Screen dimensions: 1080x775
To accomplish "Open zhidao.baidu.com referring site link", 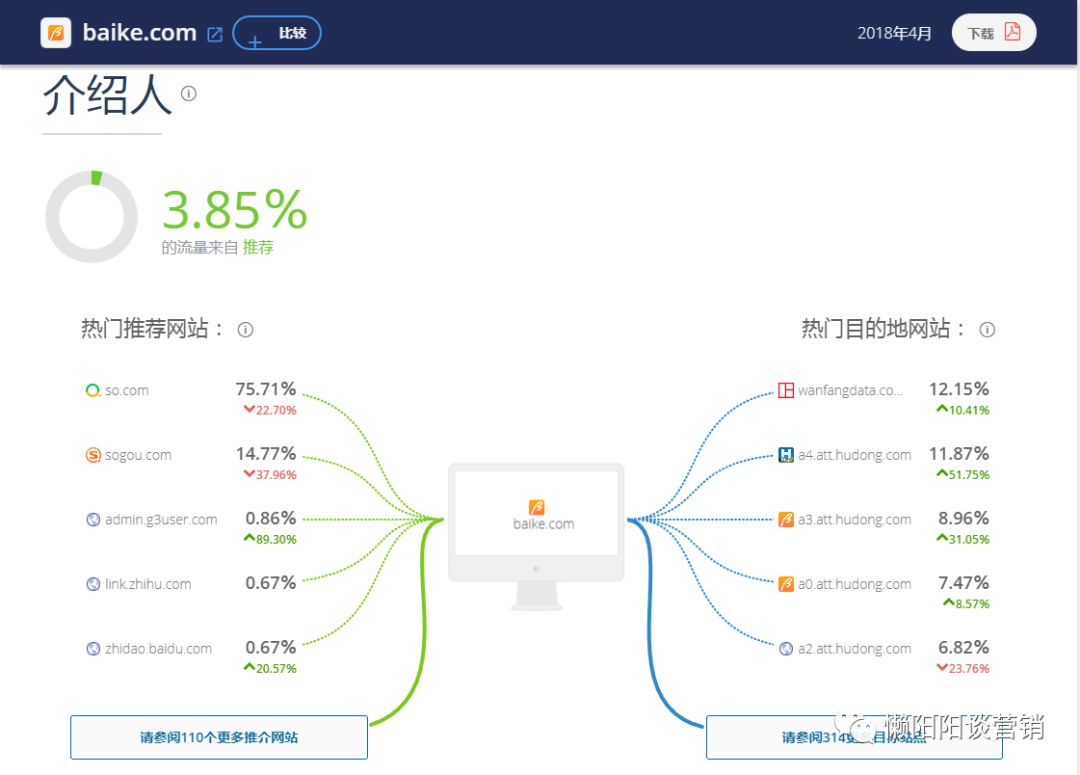I will (x=158, y=649).
